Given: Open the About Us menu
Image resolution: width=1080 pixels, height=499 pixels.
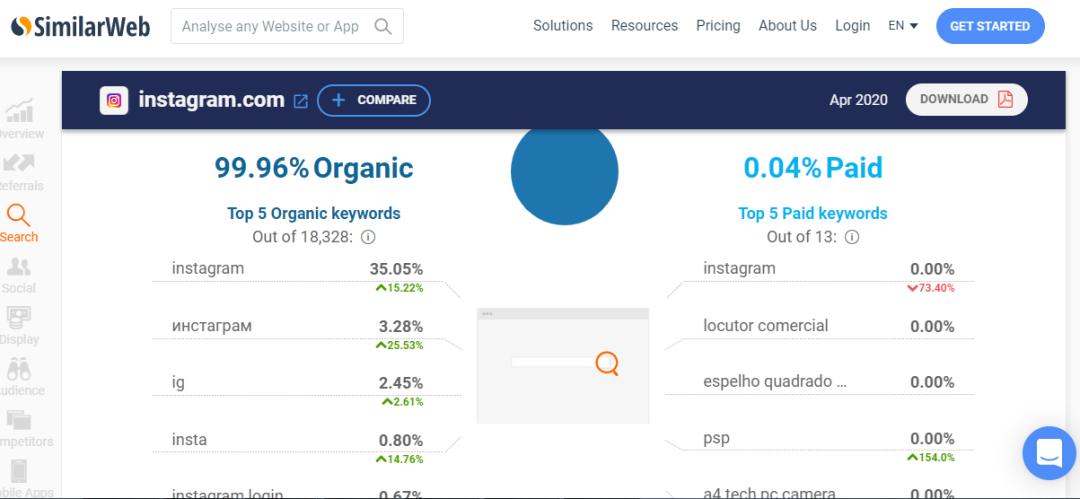Looking at the screenshot, I should [x=787, y=26].
